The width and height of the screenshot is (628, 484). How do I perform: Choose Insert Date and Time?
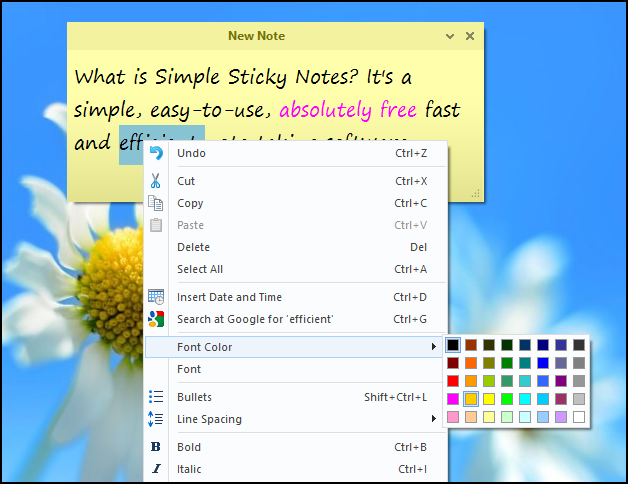pyautogui.click(x=296, y=297)
